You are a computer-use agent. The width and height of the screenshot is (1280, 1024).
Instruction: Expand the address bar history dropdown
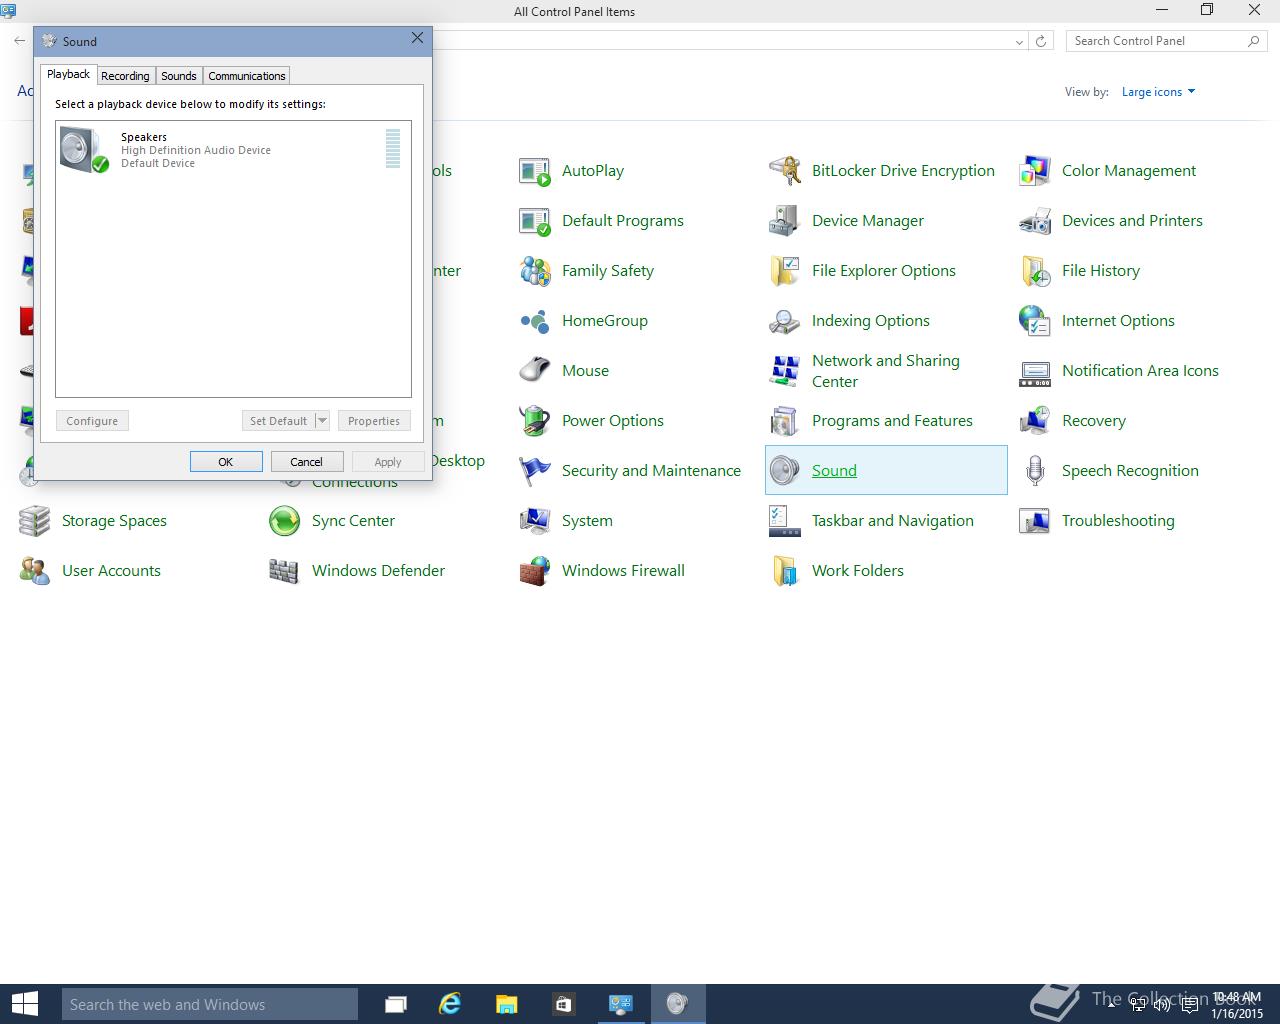[1019, 41]
